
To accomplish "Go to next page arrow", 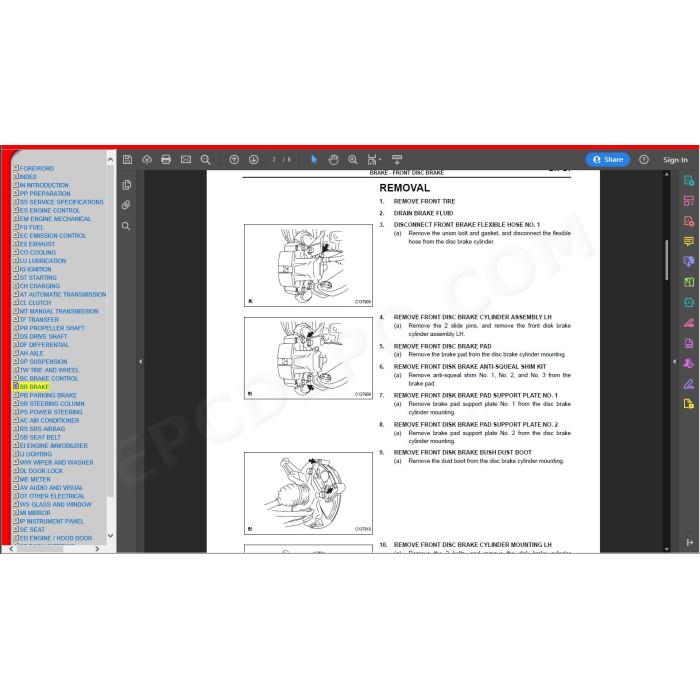I will pyautogui.click(x=254, y=159).
